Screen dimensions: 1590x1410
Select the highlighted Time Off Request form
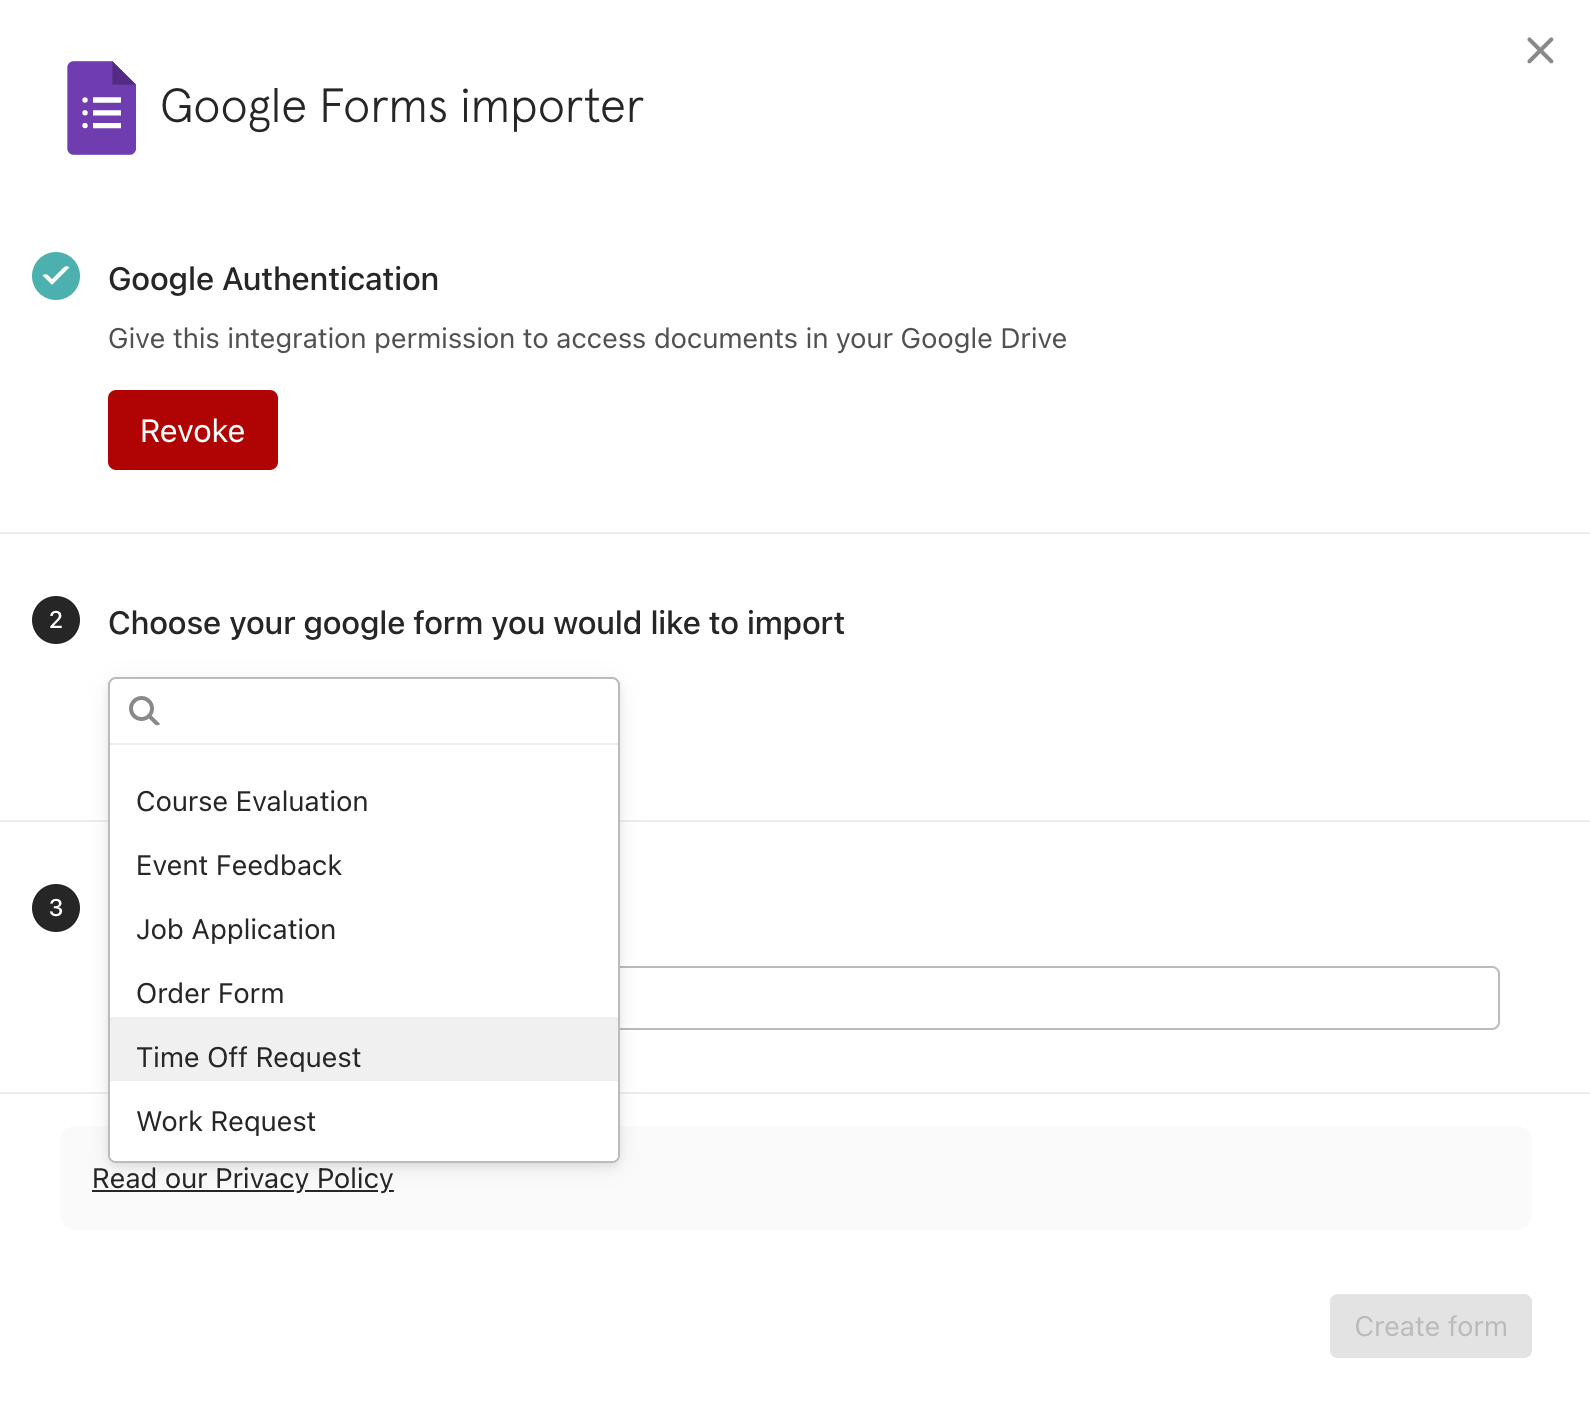click(x=364, y=1049)
